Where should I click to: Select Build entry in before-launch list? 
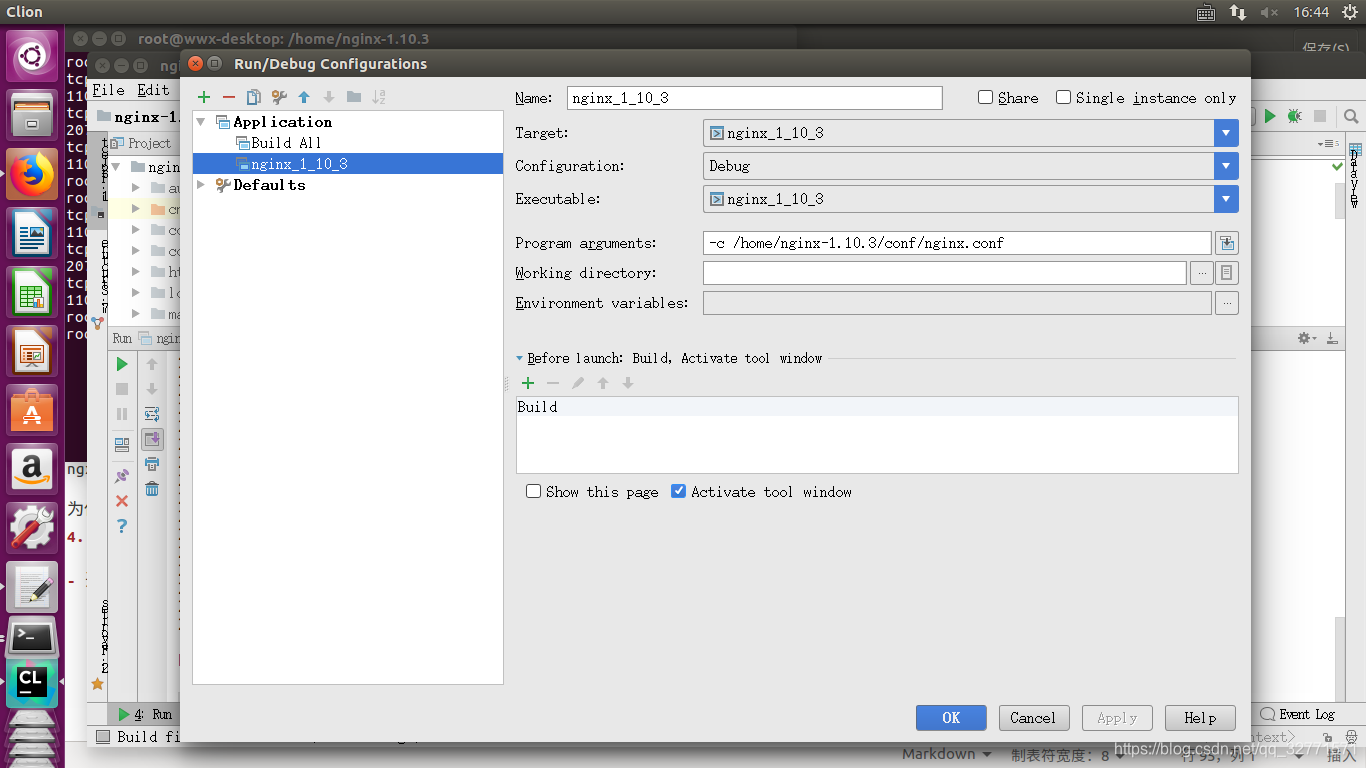[x=877, y=407]
